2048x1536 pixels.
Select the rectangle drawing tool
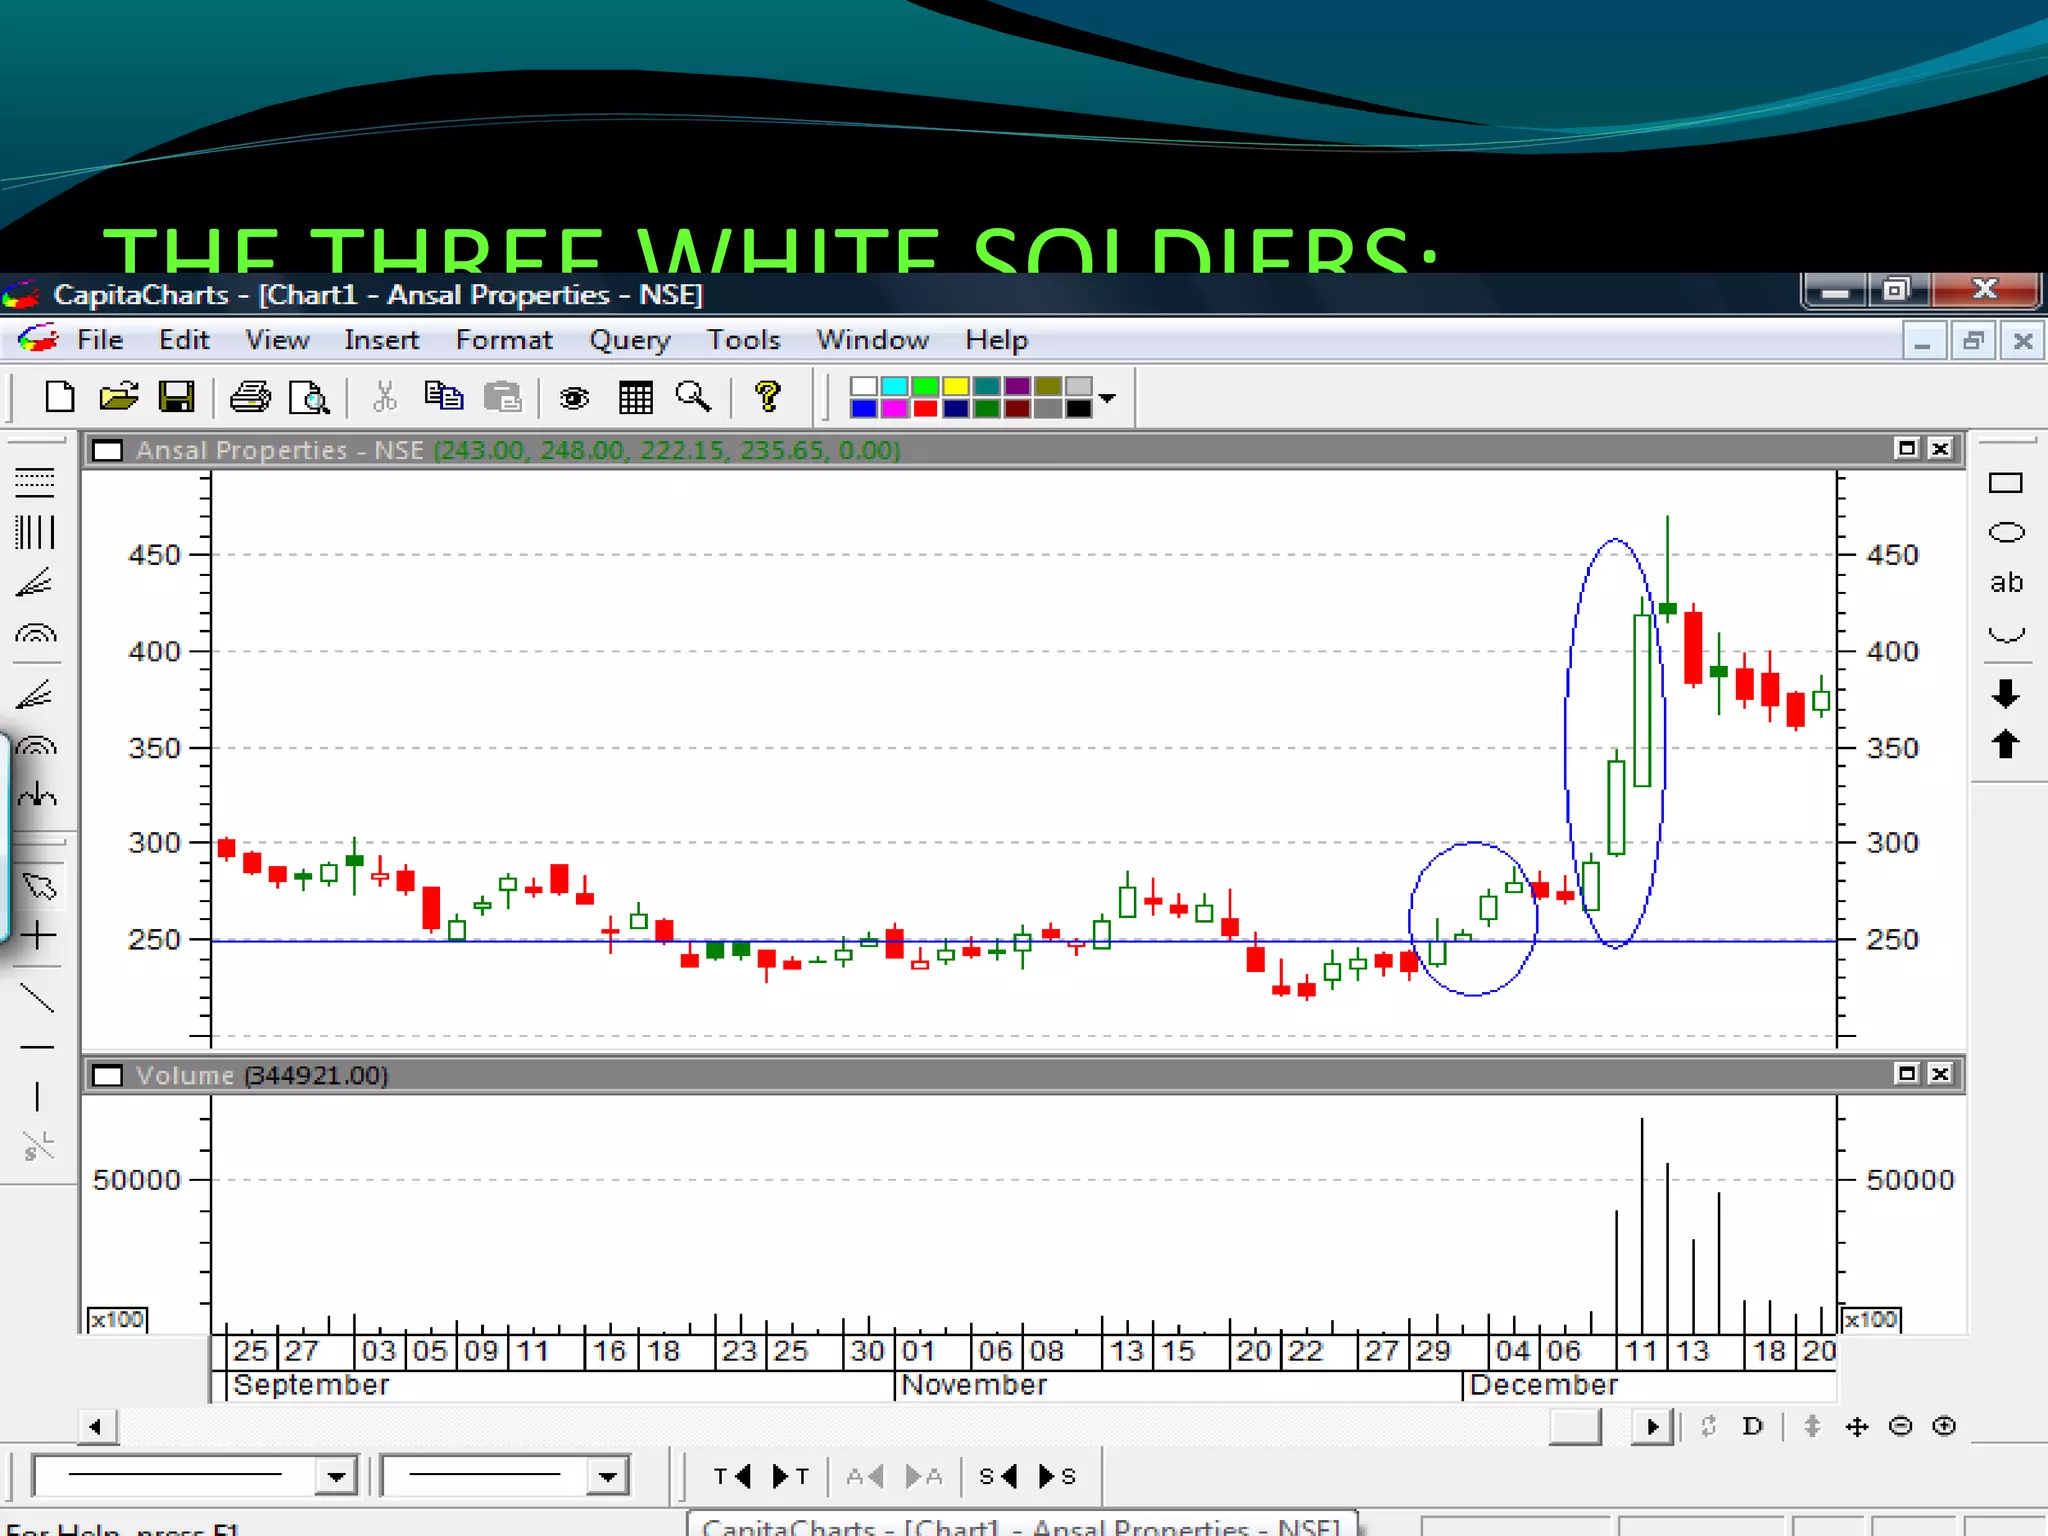pyautogui.click(x=2005, y=484)
